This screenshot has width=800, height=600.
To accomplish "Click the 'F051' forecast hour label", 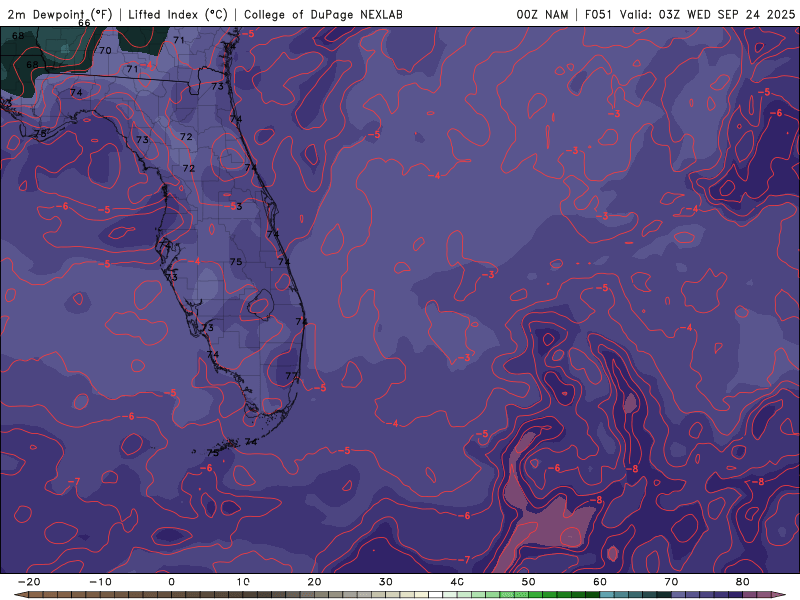I will coord(598,15).
